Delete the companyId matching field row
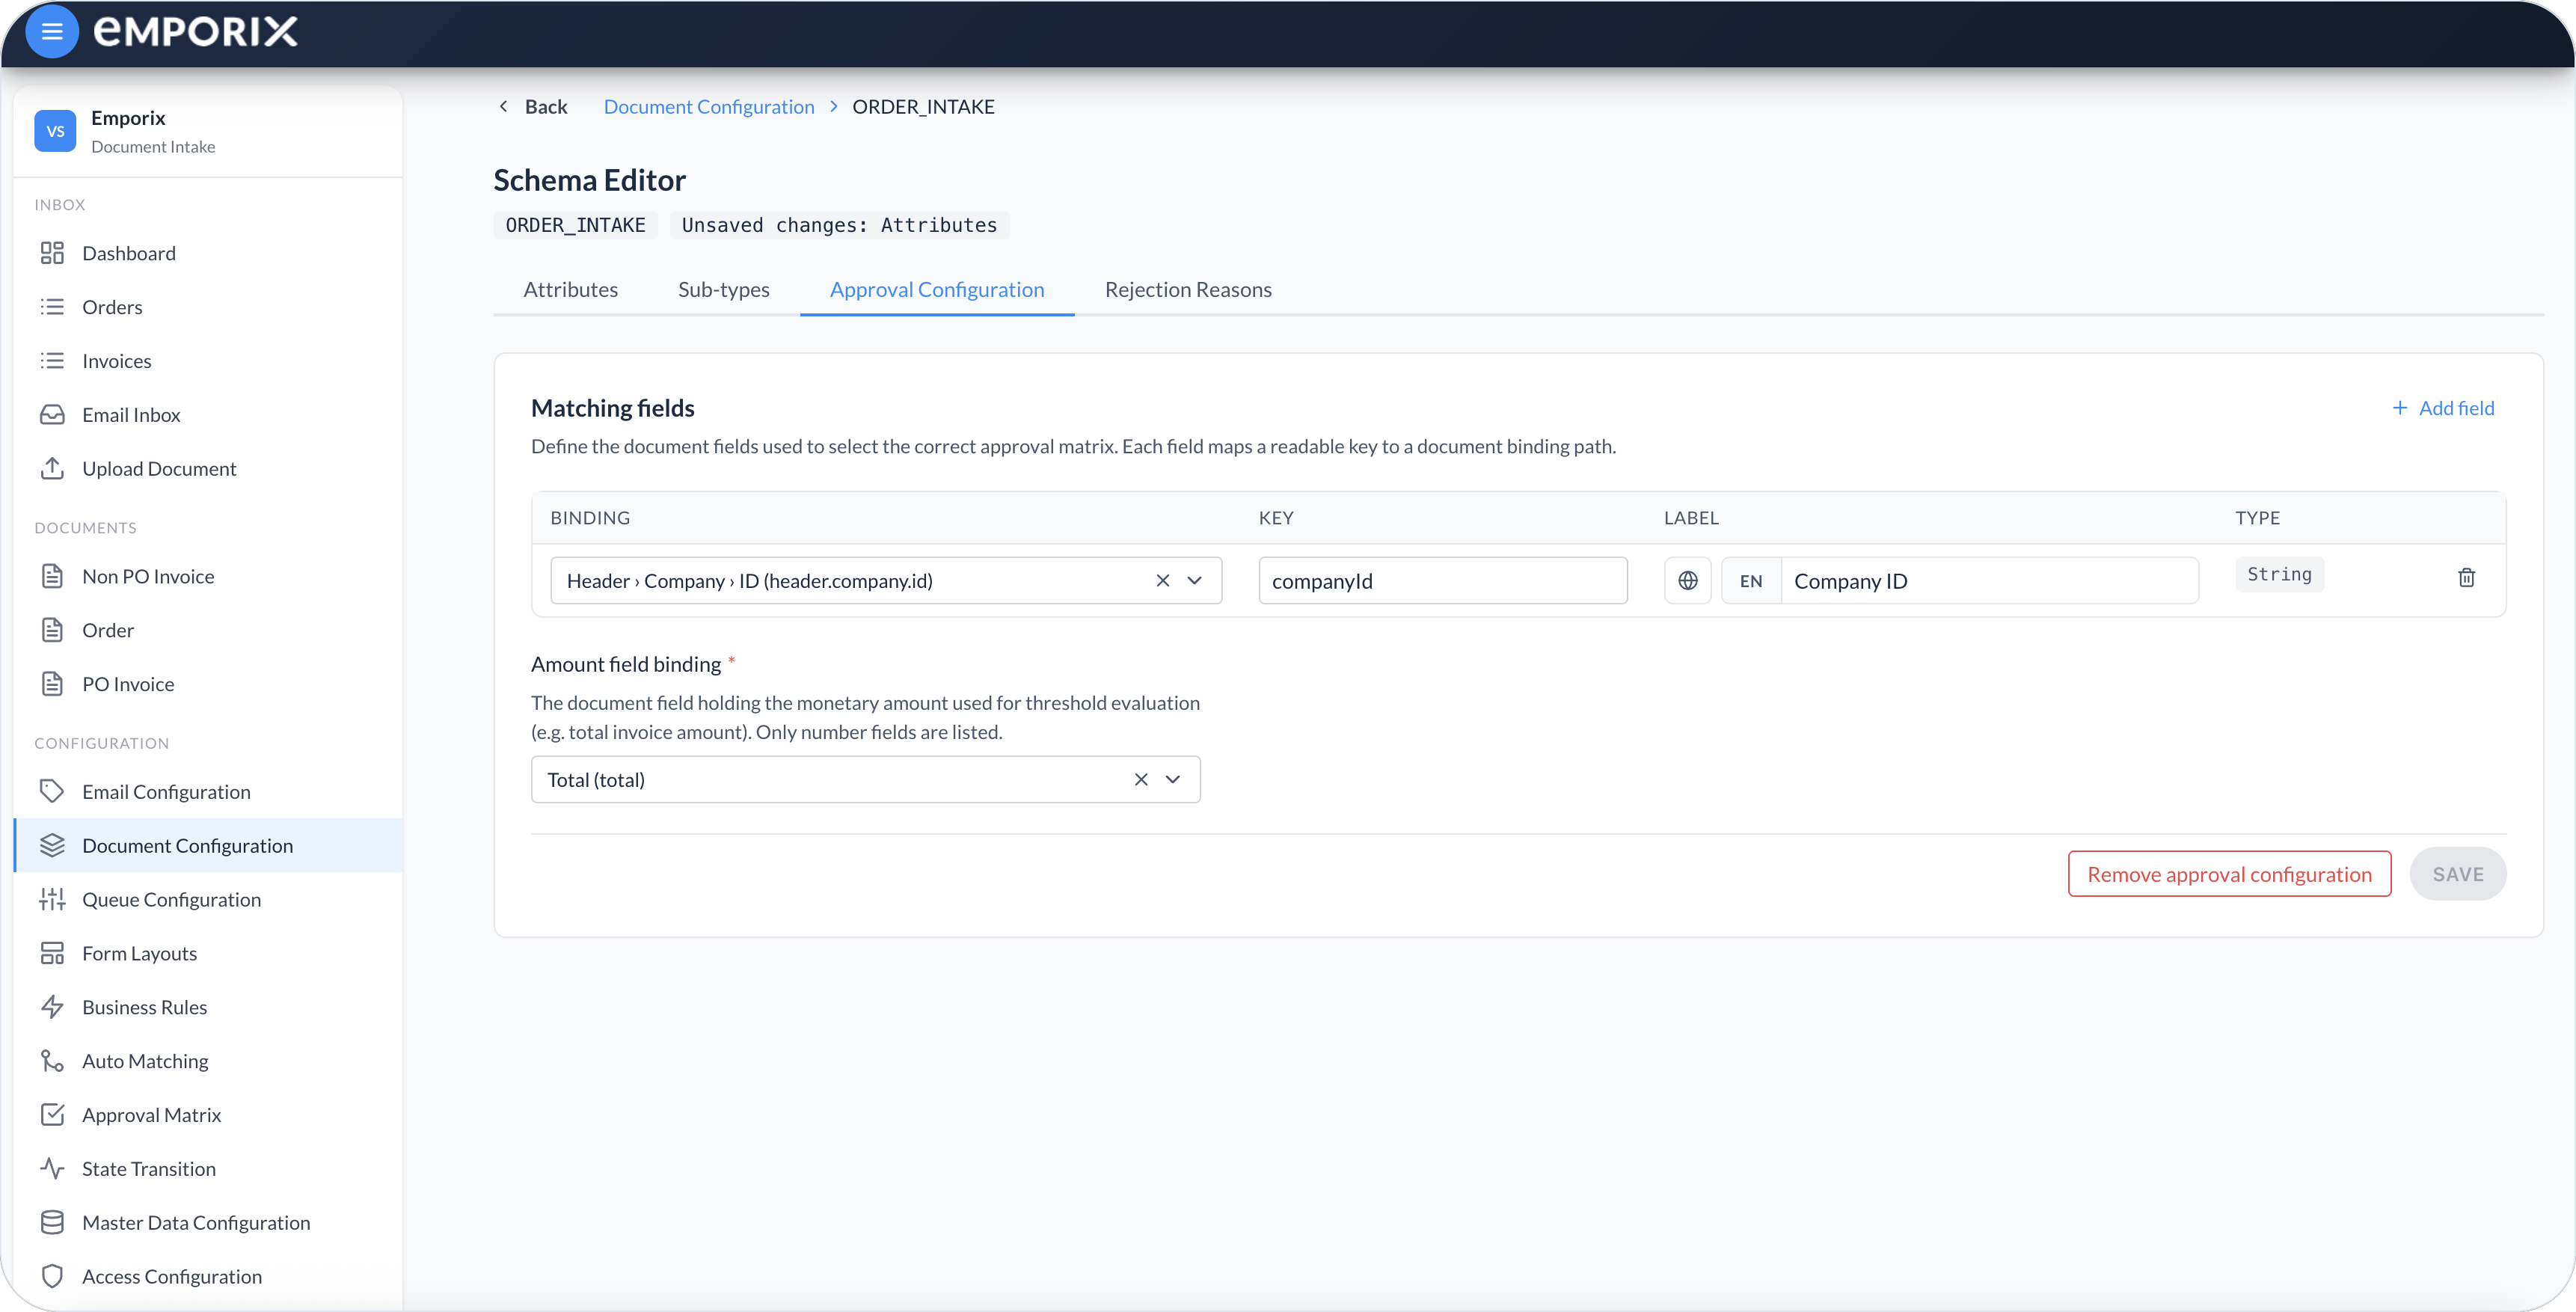Image resolution: width=2576 pixels, height=1312 pixels. click(x=2466, y=577)
